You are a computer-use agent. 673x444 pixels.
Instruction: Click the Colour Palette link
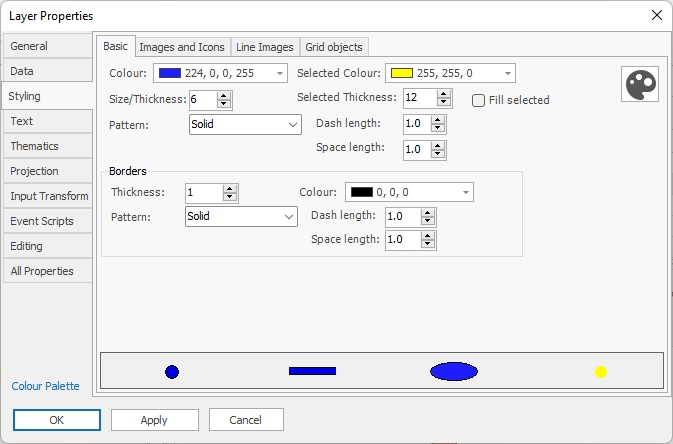click(45, 386)
